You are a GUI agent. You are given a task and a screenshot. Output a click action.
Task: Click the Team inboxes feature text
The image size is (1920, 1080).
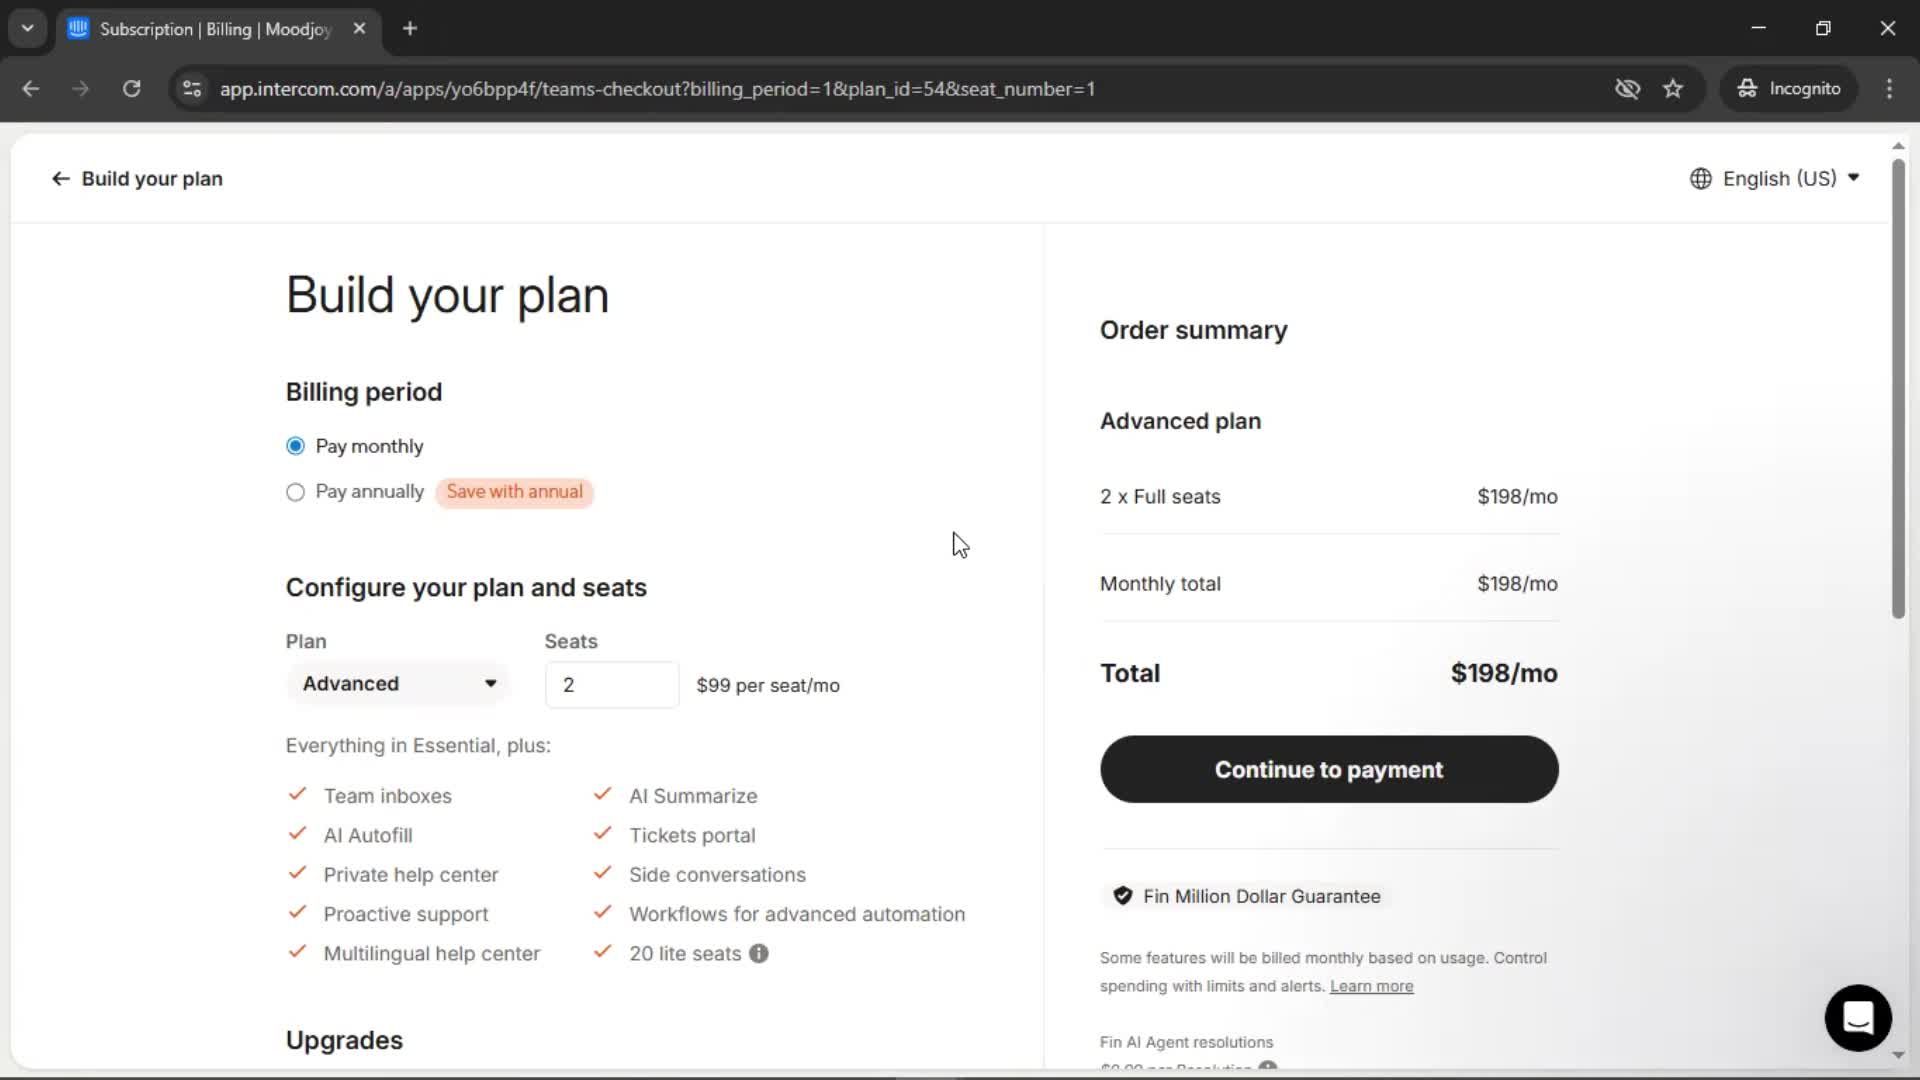click(x=387, y=796)
